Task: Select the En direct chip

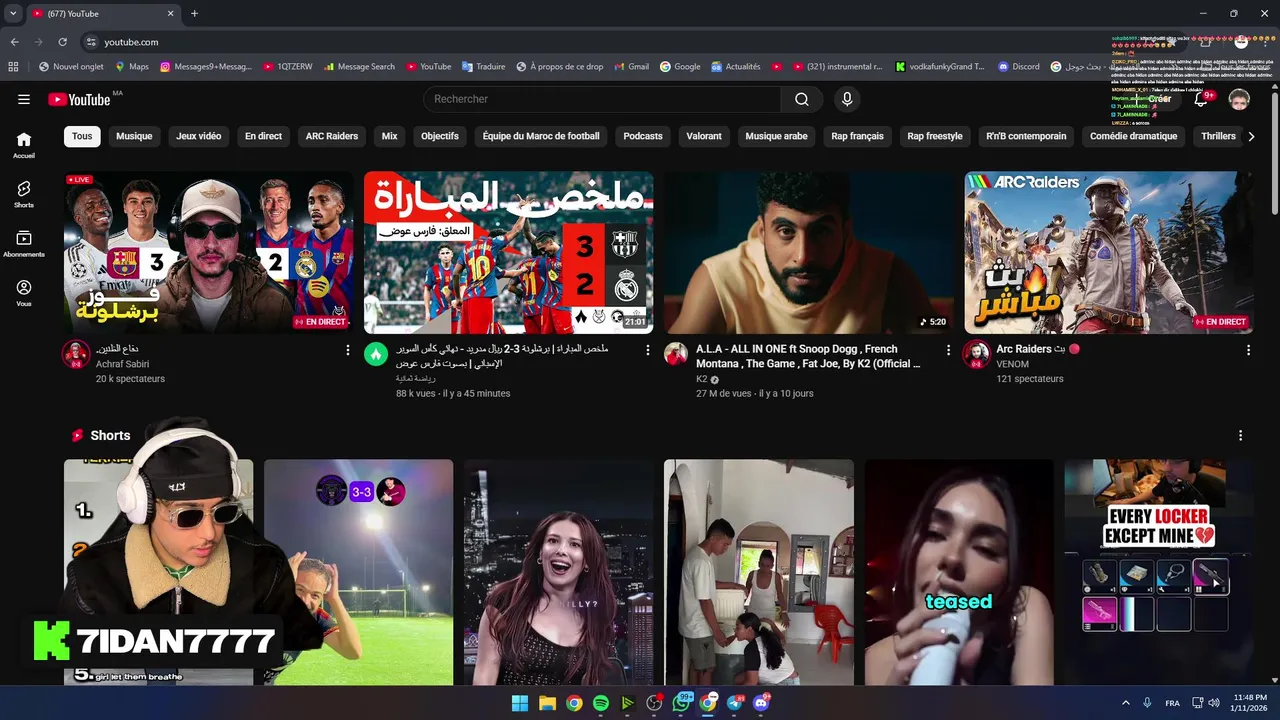Action: point(263,136)
